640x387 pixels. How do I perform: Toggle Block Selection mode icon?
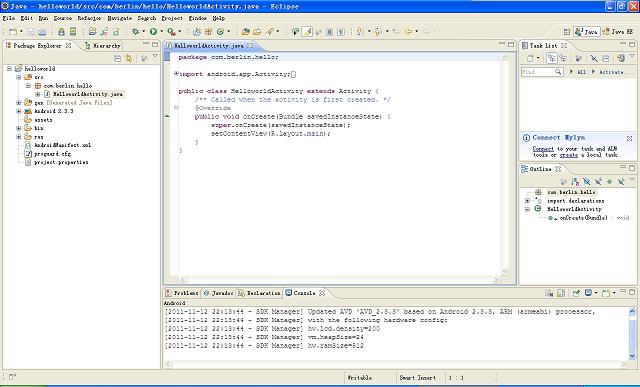click(x=330, y=31)
